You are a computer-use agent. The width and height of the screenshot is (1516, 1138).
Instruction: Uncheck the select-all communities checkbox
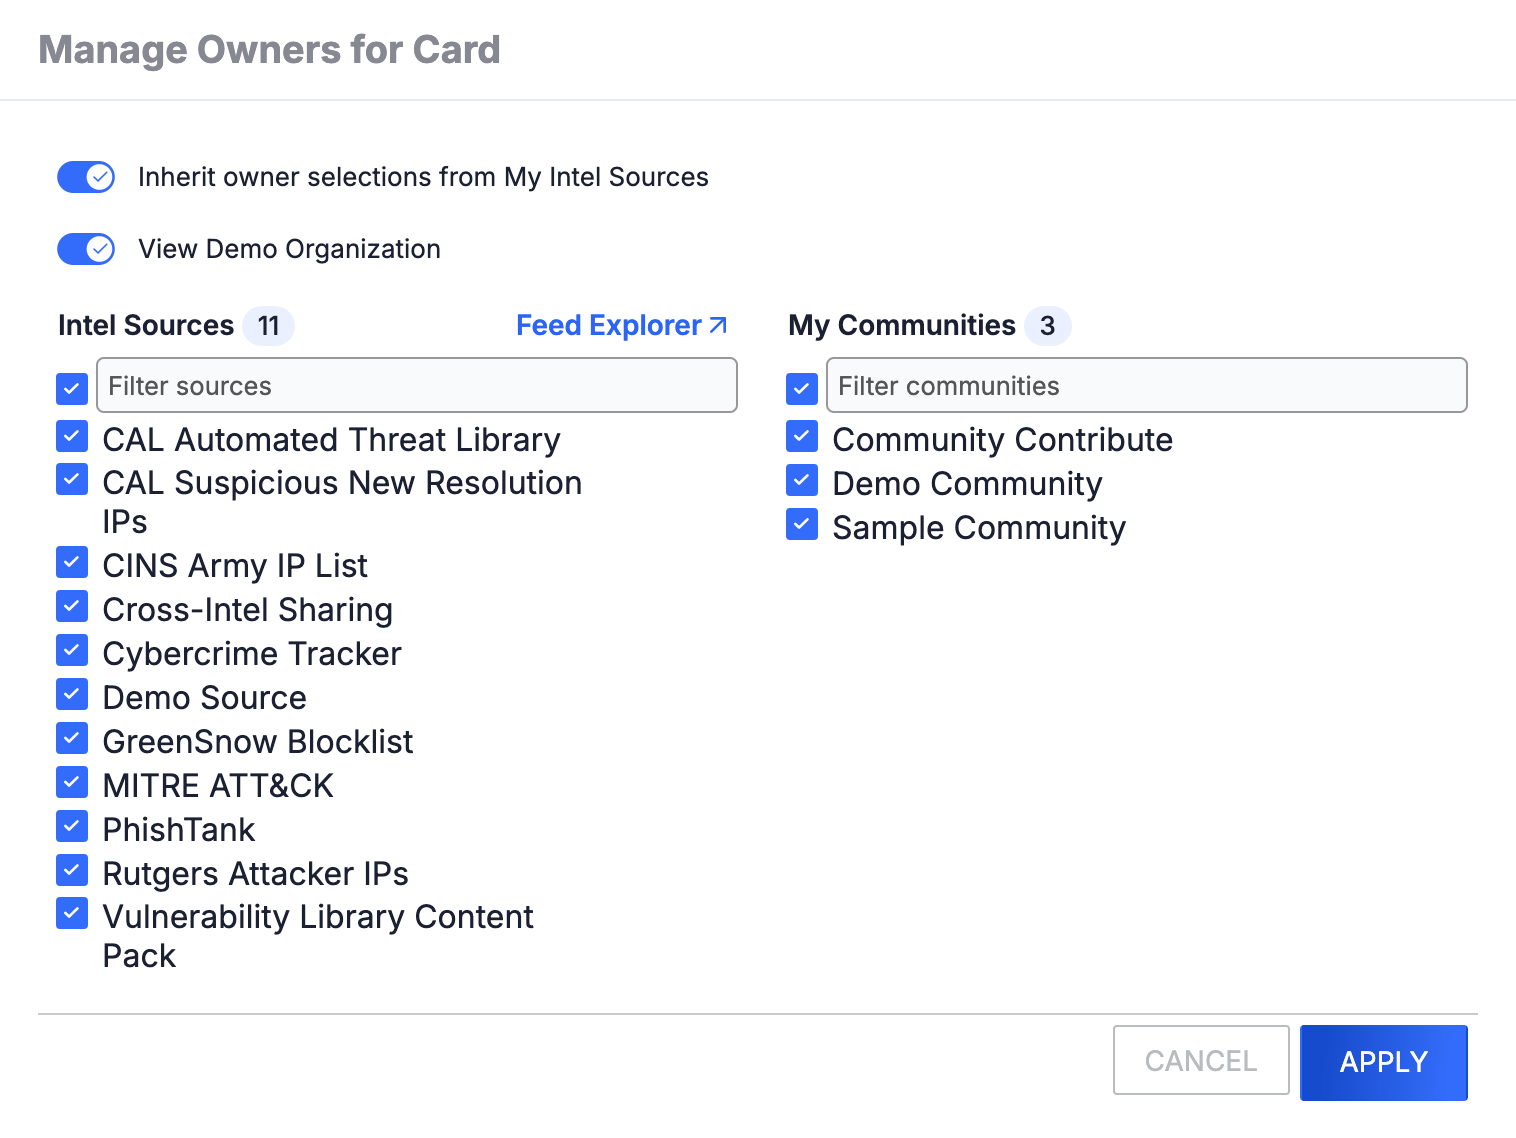pyautogui.click(x=802, y=389)
